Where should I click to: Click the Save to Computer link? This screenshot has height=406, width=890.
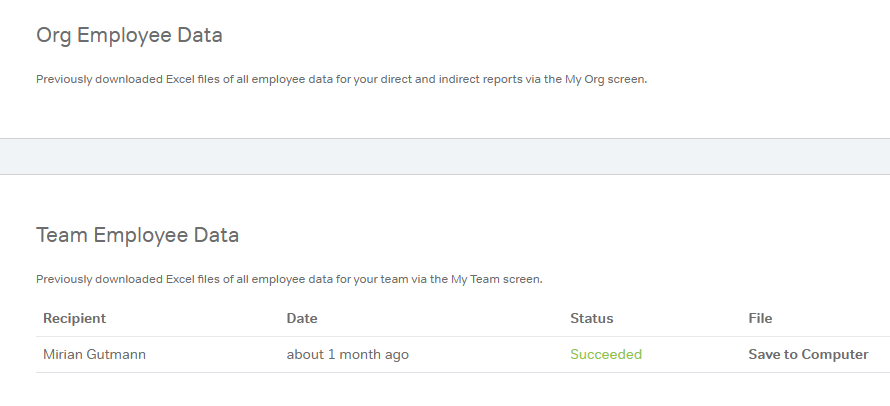[x=808, y=354]
